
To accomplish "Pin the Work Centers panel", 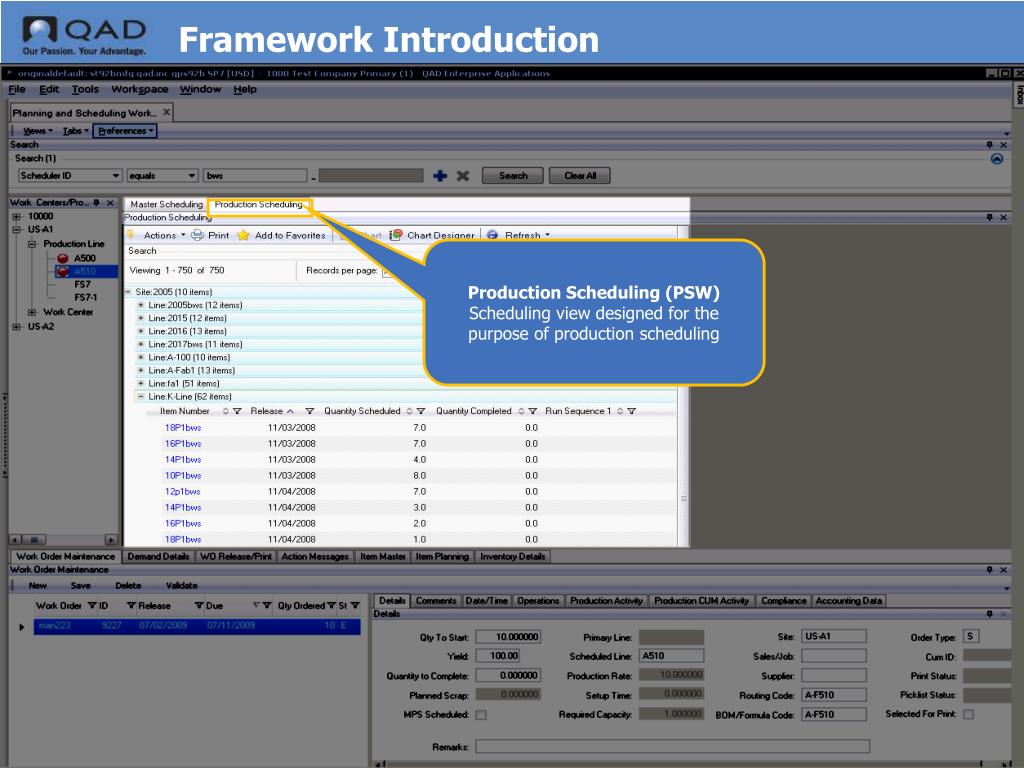I will point(97,203).
